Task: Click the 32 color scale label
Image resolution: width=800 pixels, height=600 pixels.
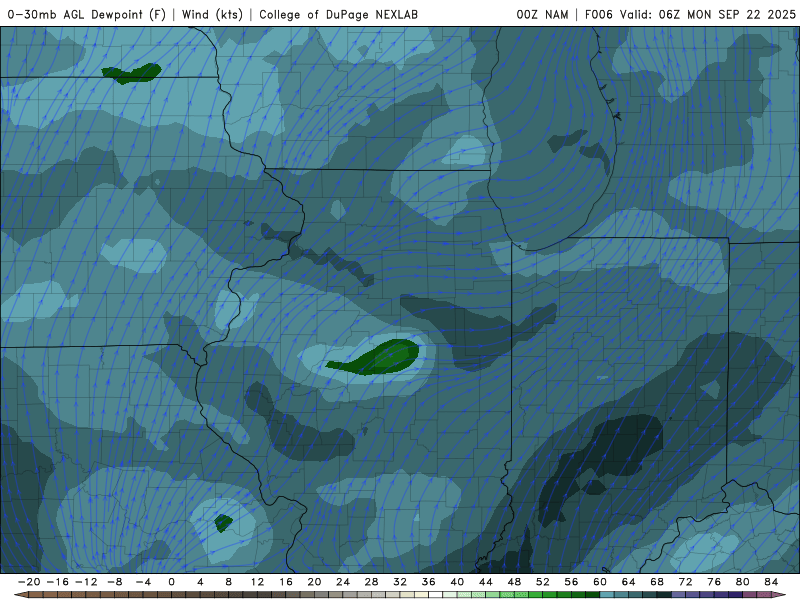Action: [x=400, y=582]
